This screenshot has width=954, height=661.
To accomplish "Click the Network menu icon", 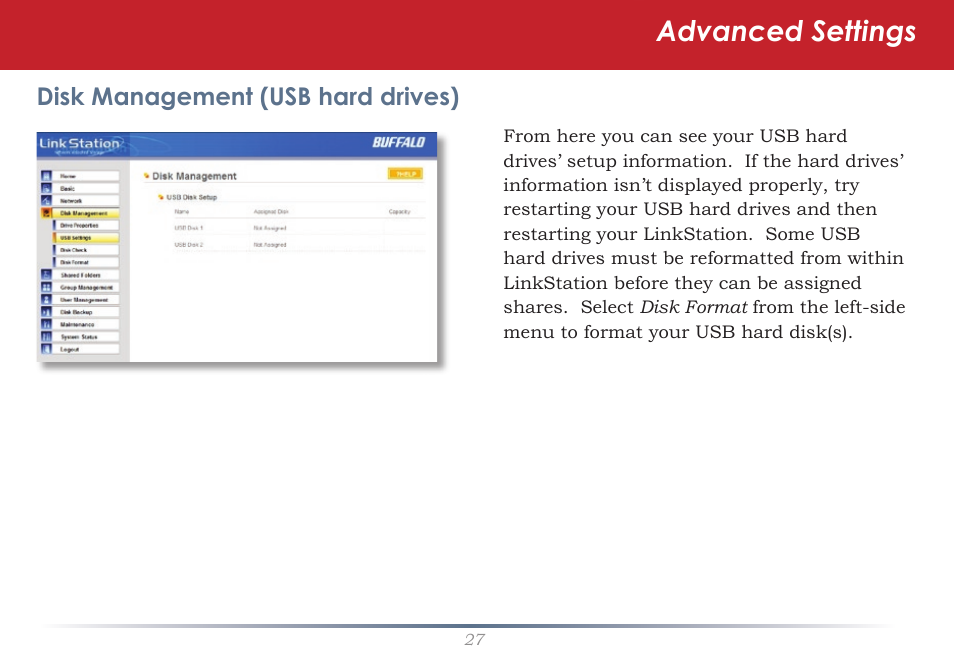I will [46, 200].
